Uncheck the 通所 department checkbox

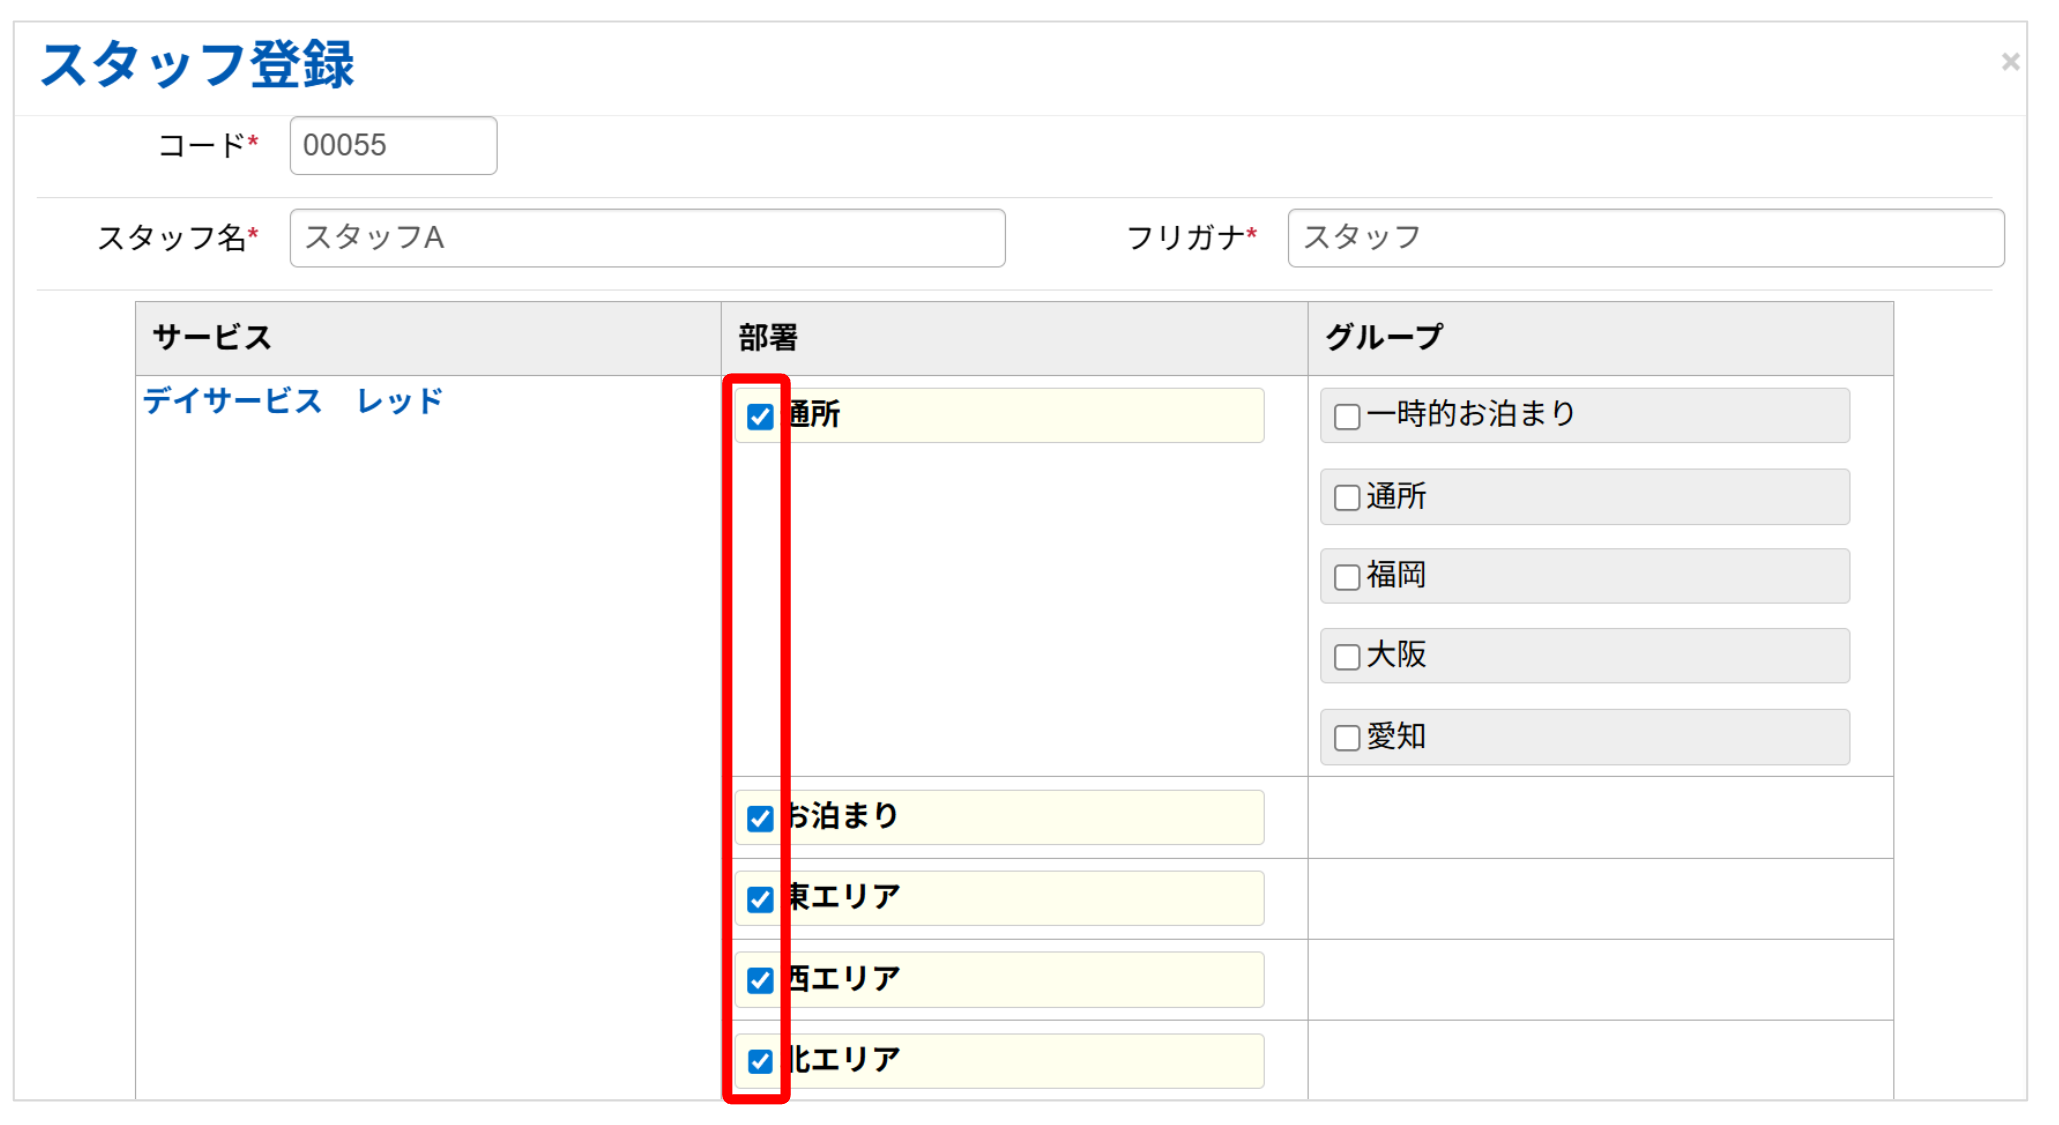[760, 416]
